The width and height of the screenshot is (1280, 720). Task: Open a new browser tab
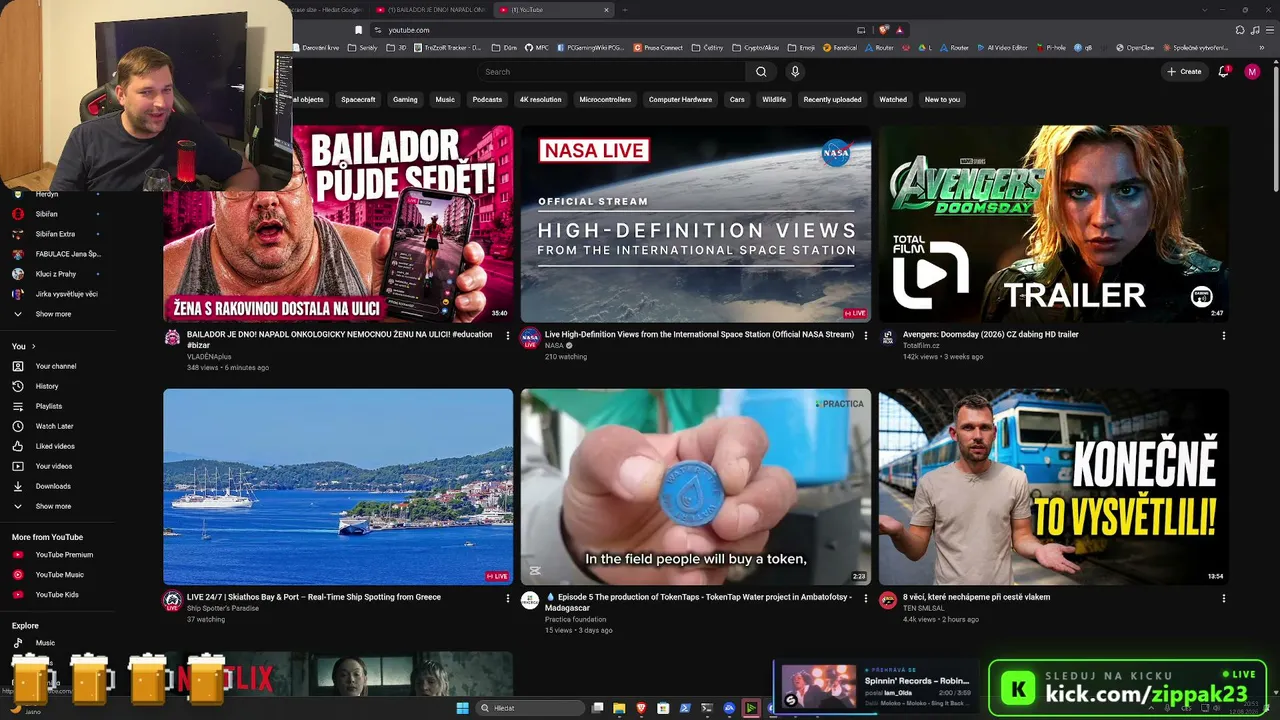coord(625,10)
